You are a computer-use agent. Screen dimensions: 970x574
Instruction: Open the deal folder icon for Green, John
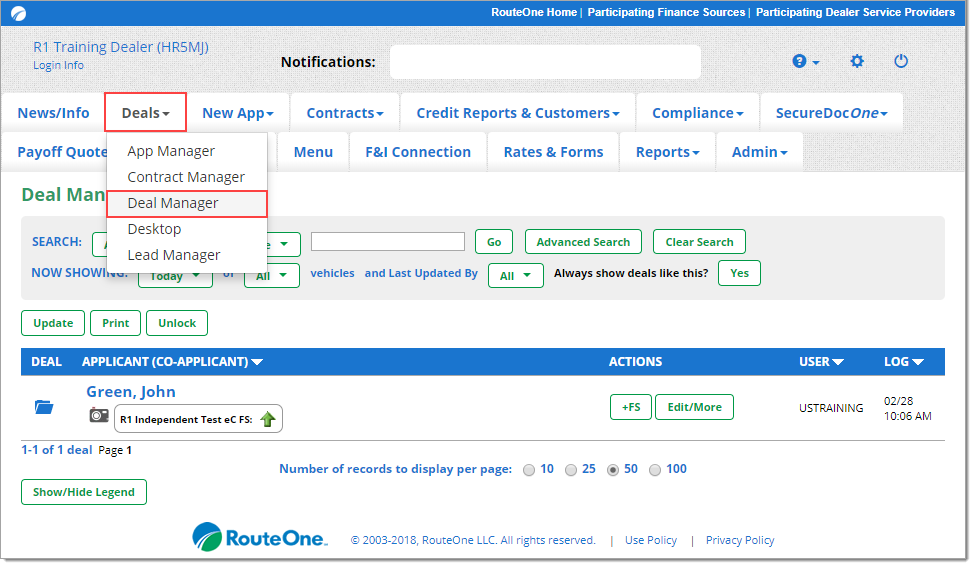(x=44, y=407)
